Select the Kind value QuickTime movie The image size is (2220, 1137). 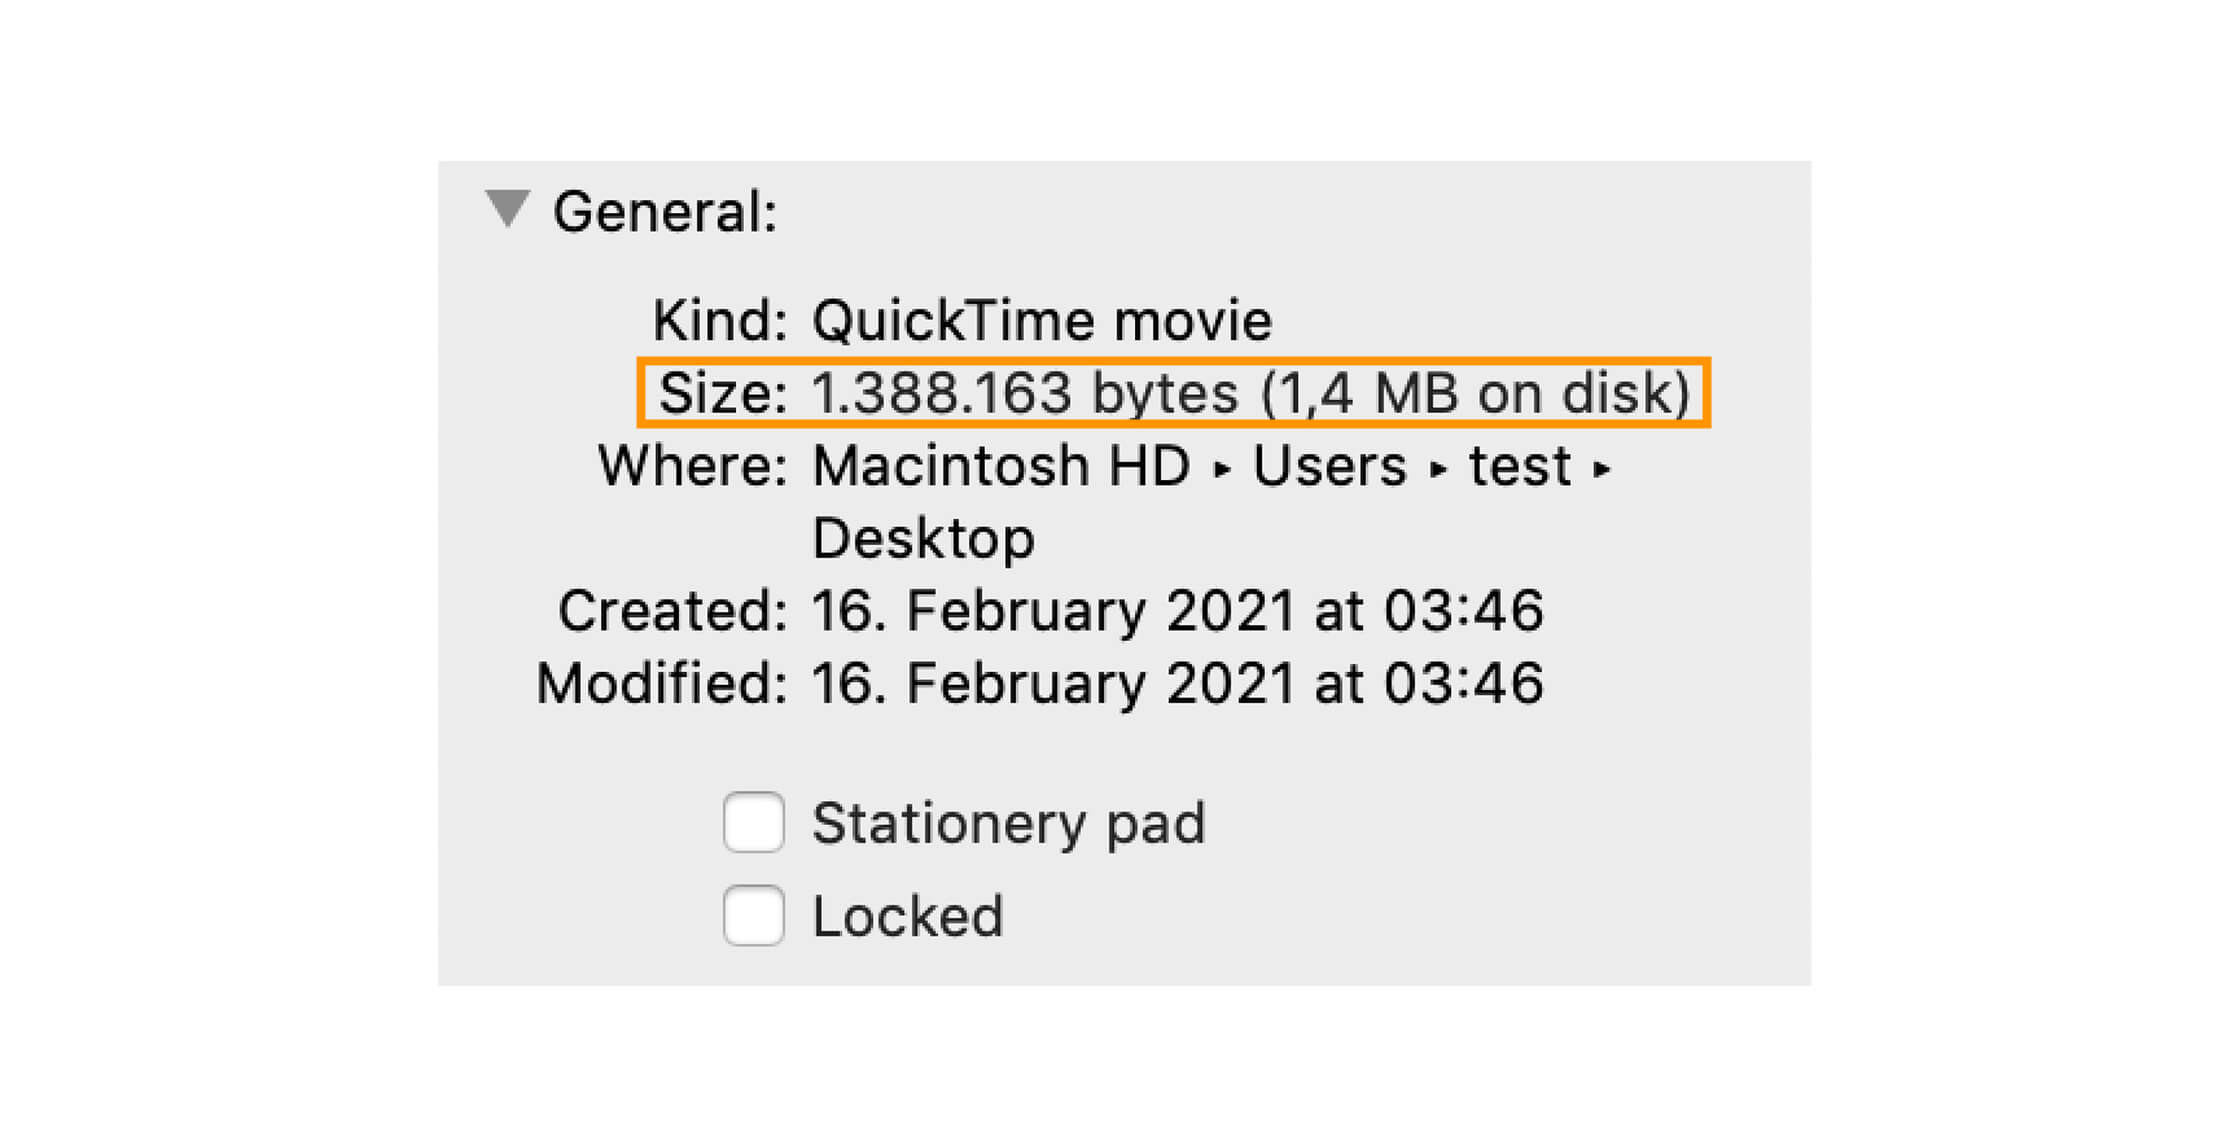1042,320
